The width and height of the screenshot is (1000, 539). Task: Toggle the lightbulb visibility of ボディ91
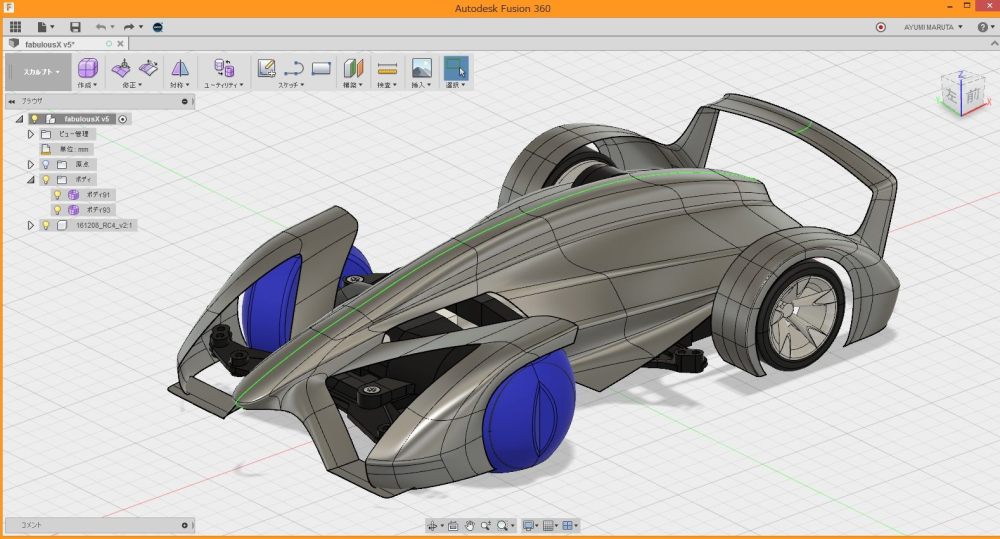click(x=57, y=195)
